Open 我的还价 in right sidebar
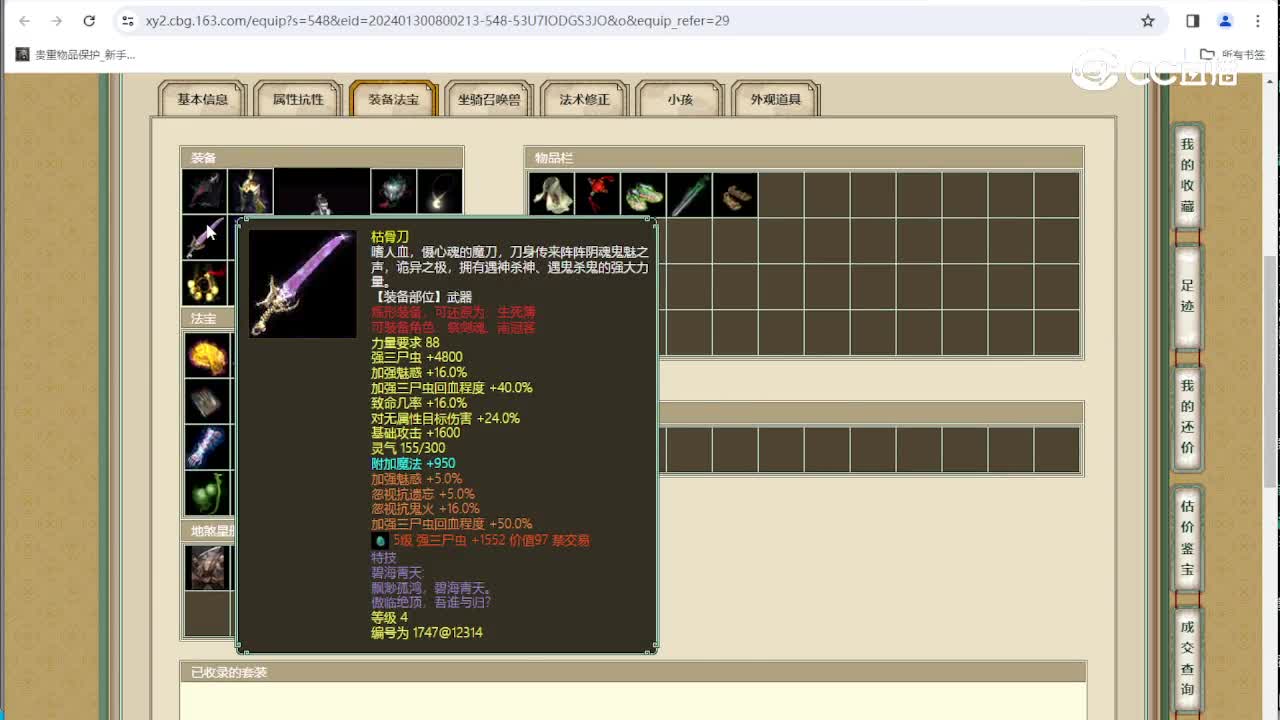The image size is (1280, 720). point(1187,417)
